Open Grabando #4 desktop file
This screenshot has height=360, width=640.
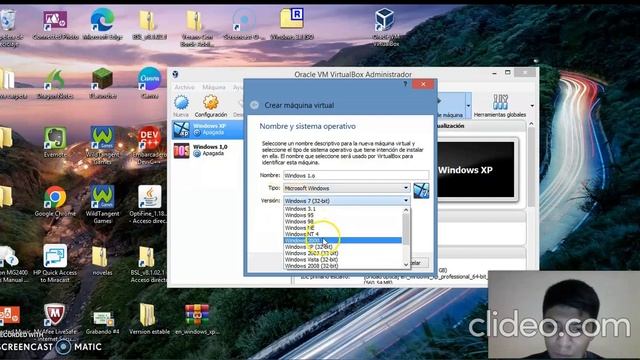click(102, 320)
